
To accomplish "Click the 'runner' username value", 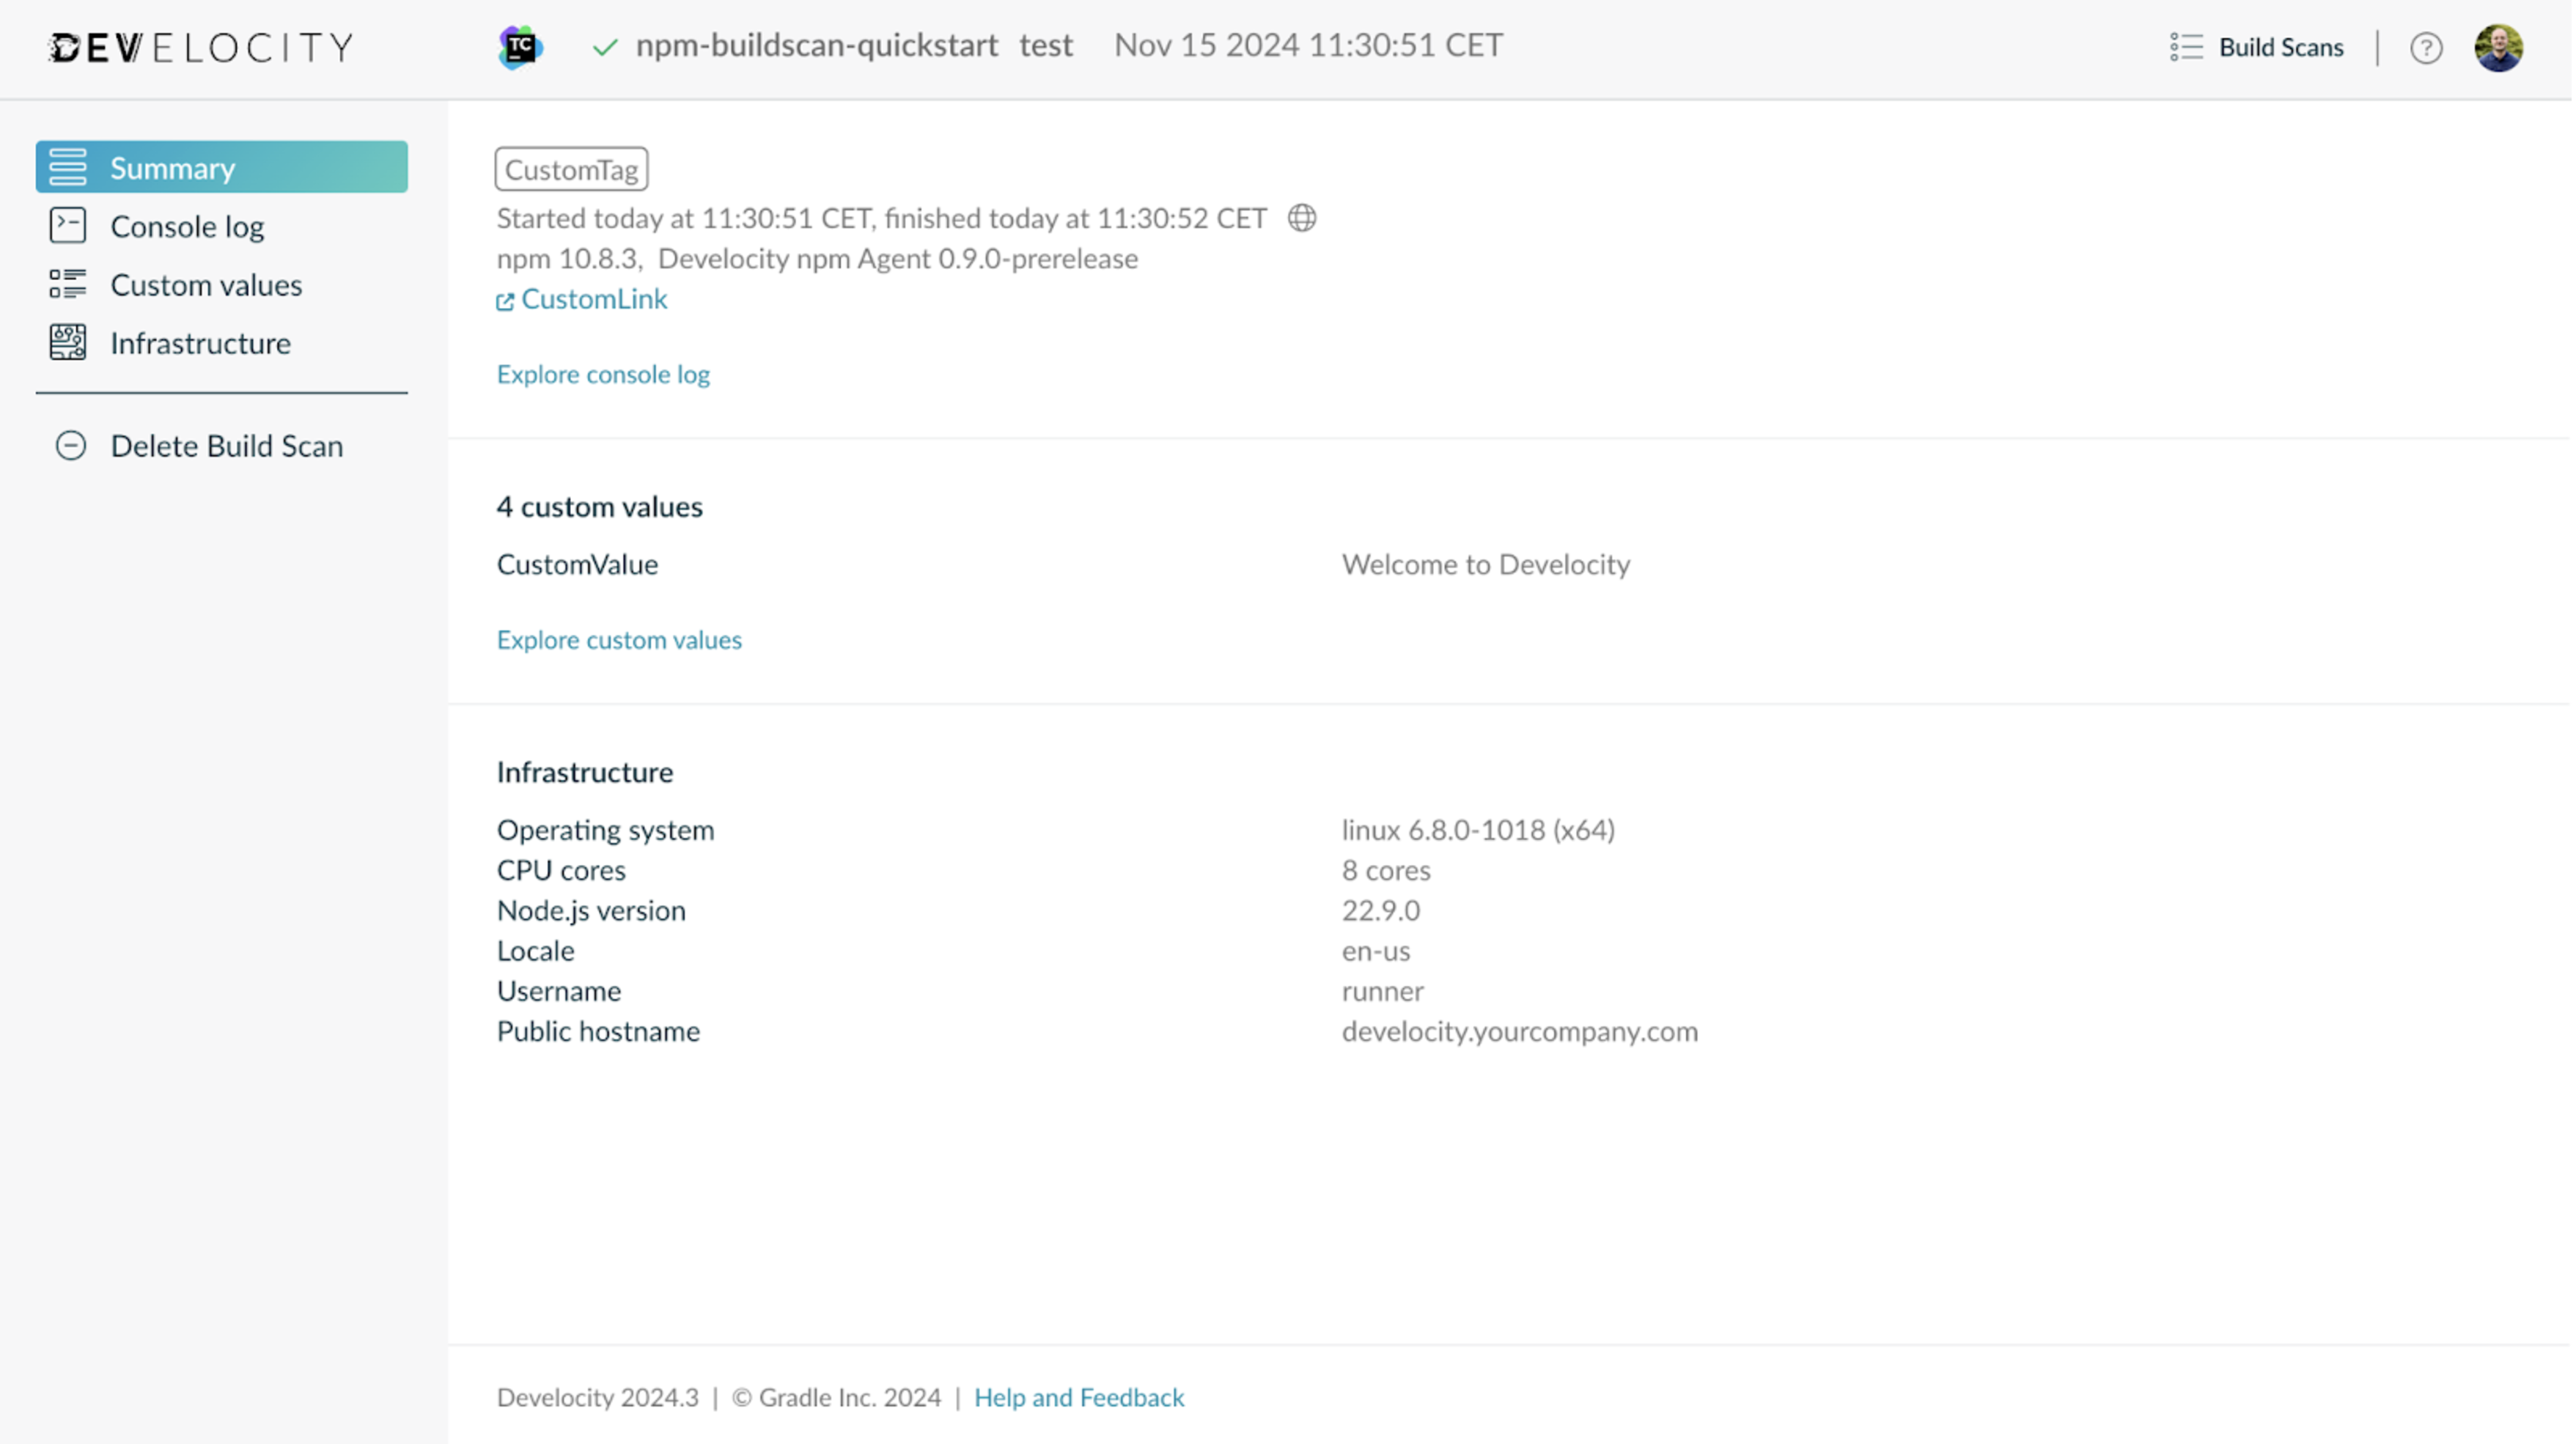I will click(1383, 991).
